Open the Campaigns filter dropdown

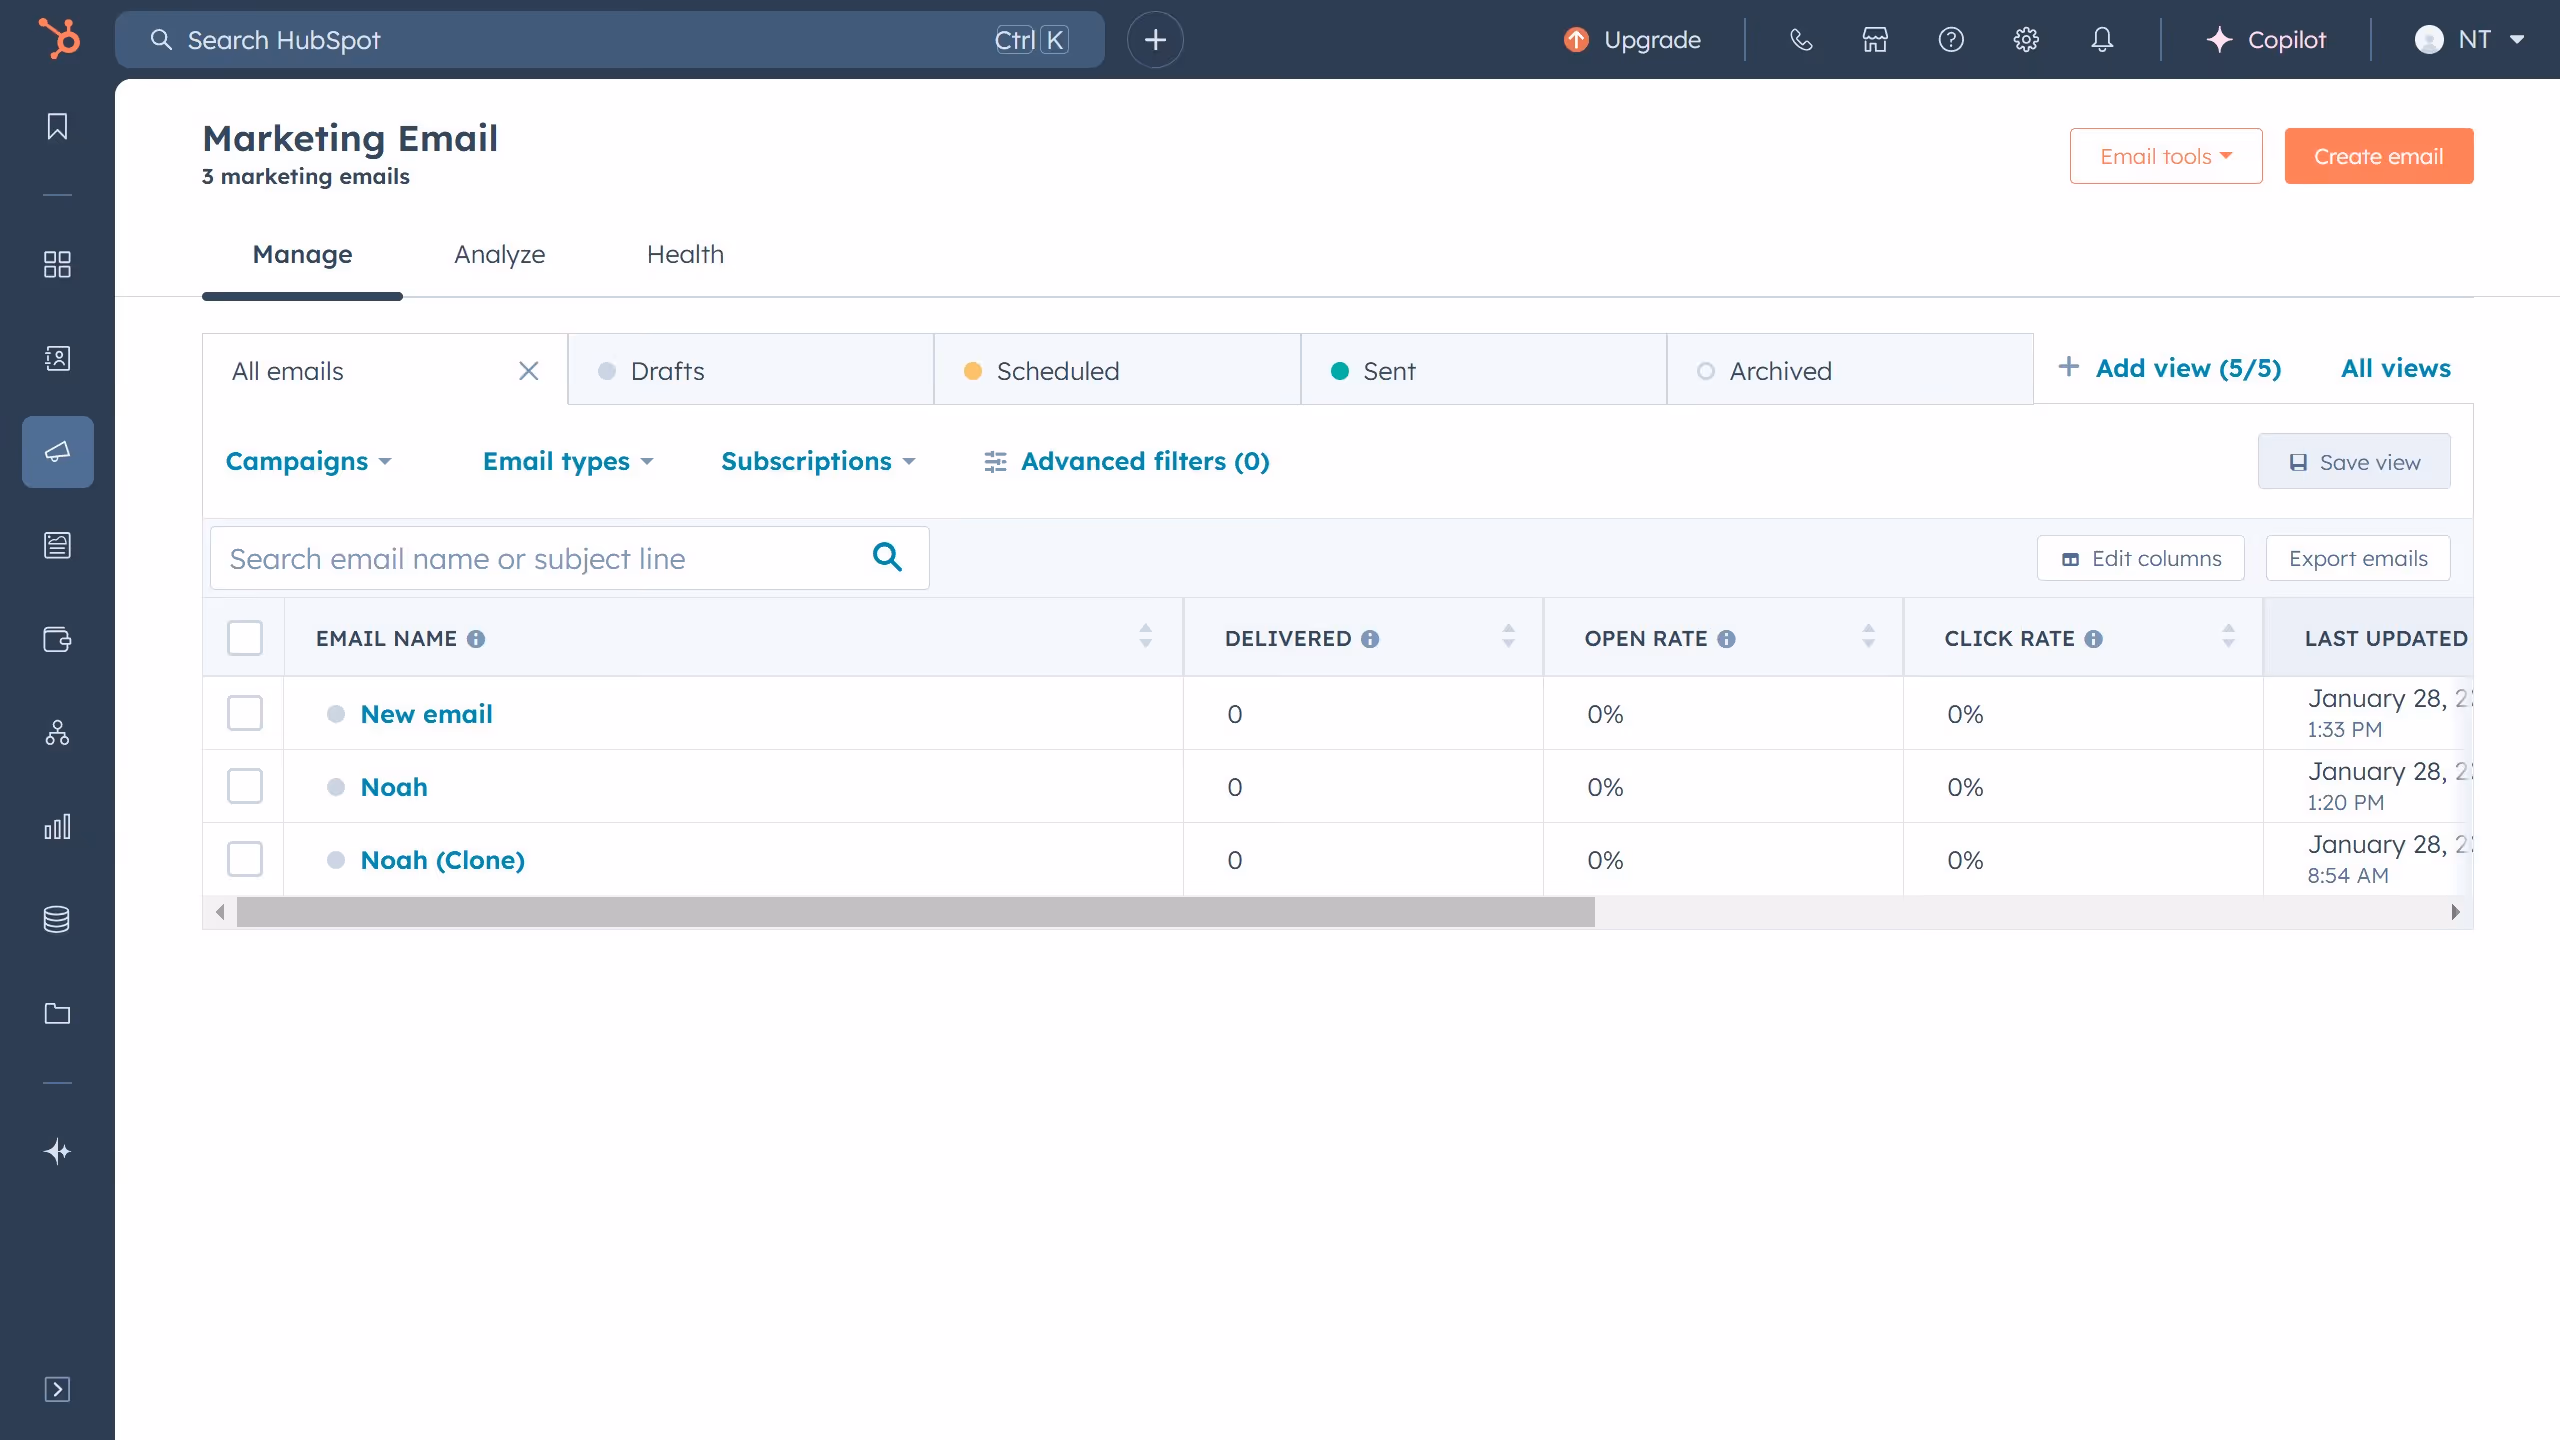pyautogui.click(x=308, y=461)
